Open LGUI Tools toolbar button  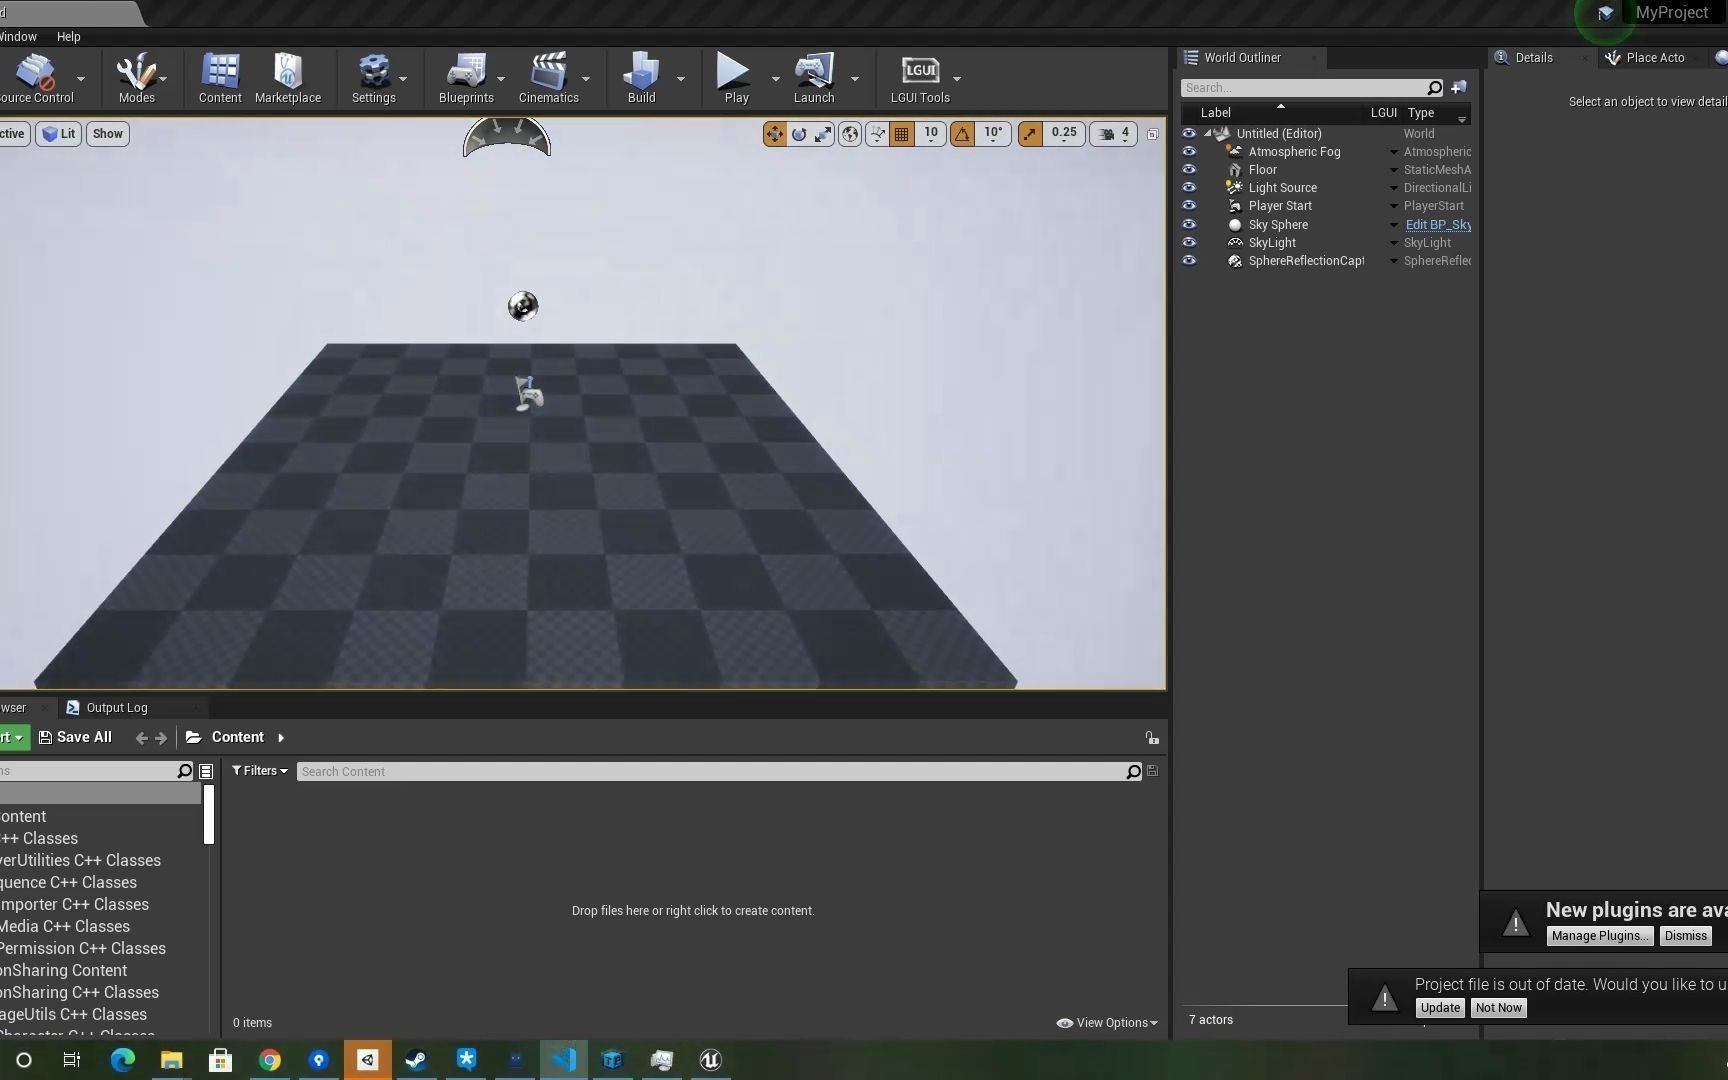coord(920,78)
